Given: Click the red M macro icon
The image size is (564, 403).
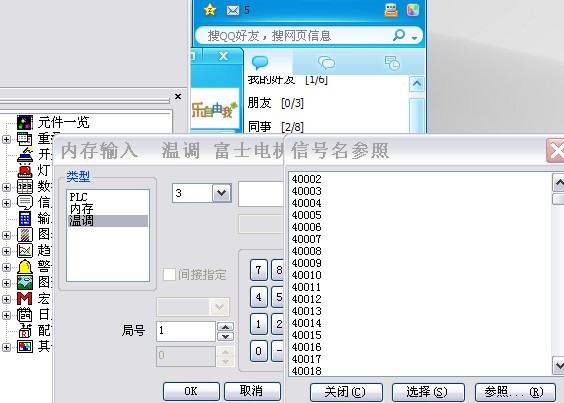Looking at the screenshot, I should (x=25, y=299).
